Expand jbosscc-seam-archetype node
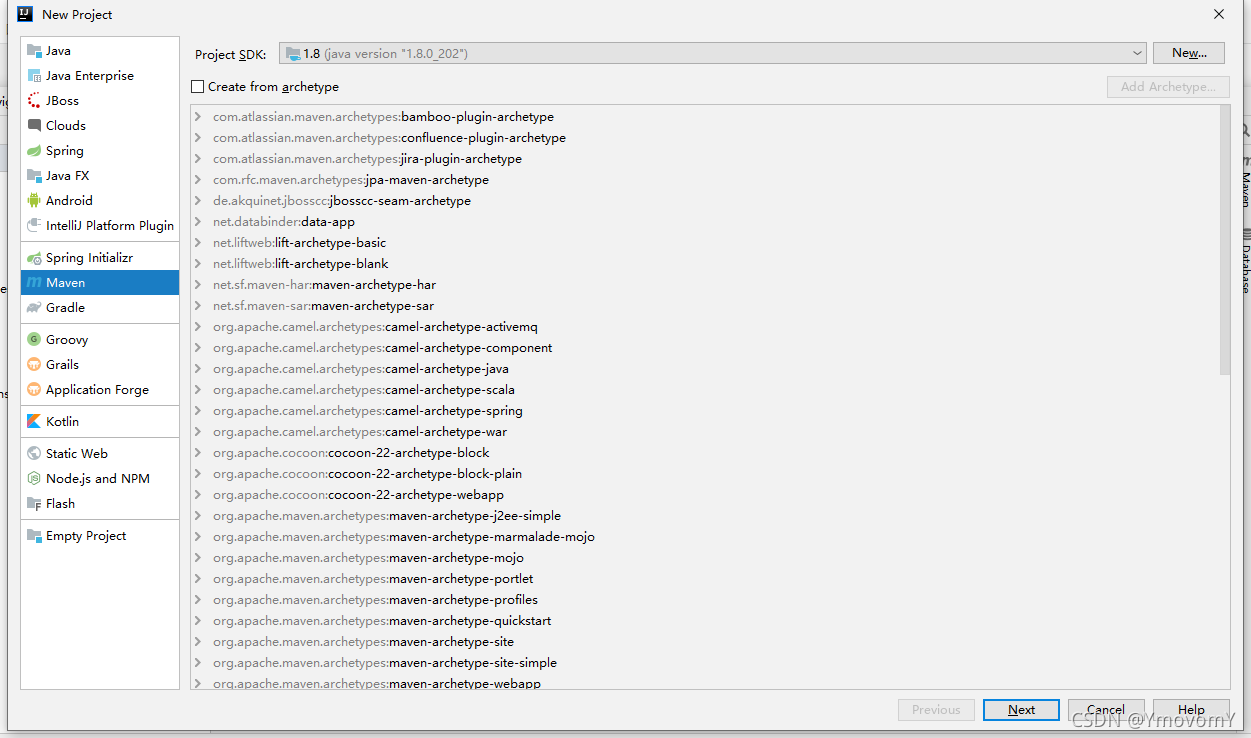 (x=199, y=201)
